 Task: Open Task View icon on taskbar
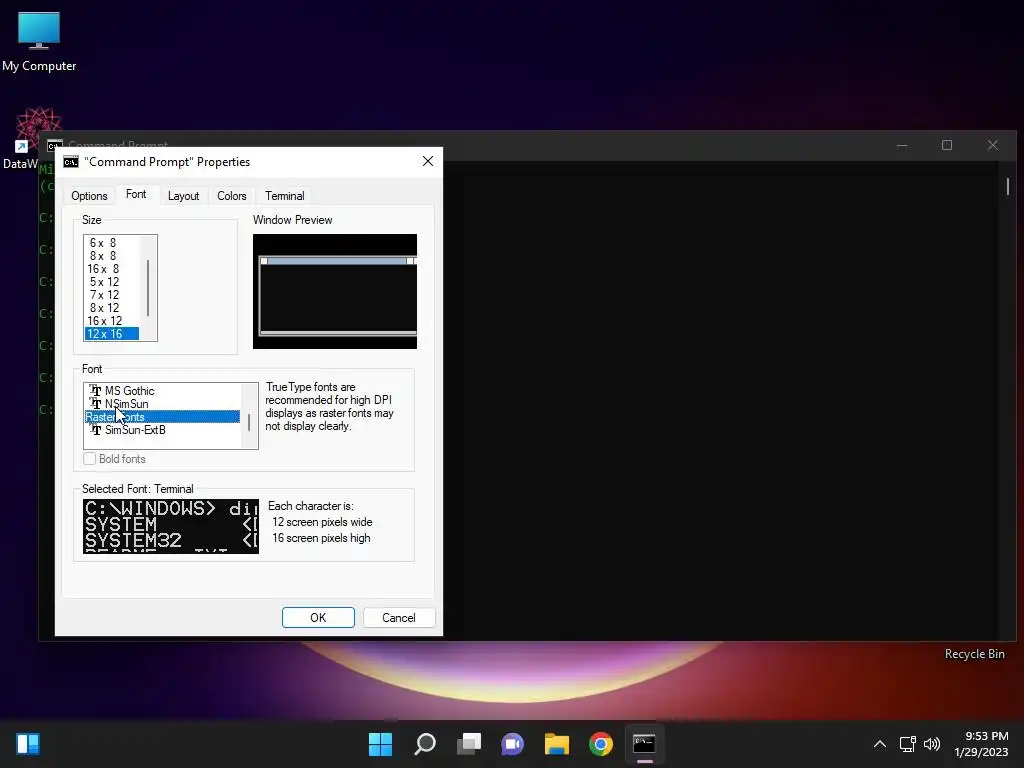pyautogui.click(x=469, y=744)
